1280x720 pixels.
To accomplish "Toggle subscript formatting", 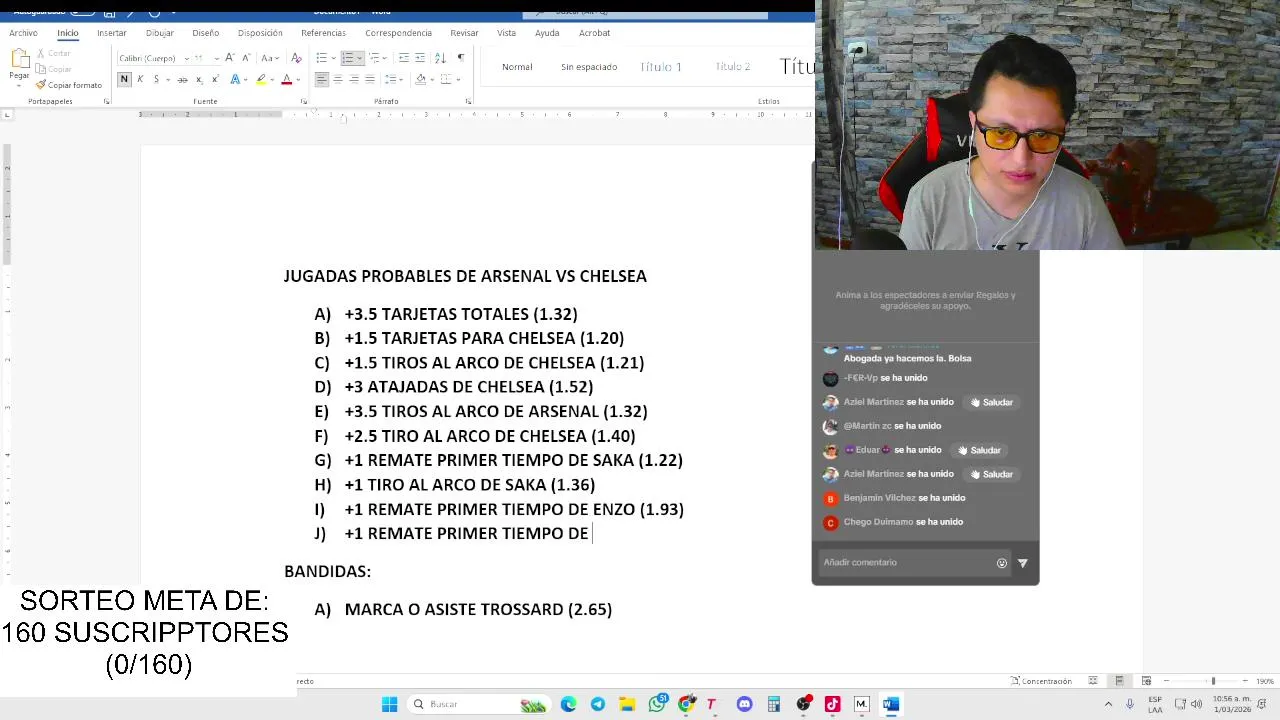I will [x=199, y=79].
